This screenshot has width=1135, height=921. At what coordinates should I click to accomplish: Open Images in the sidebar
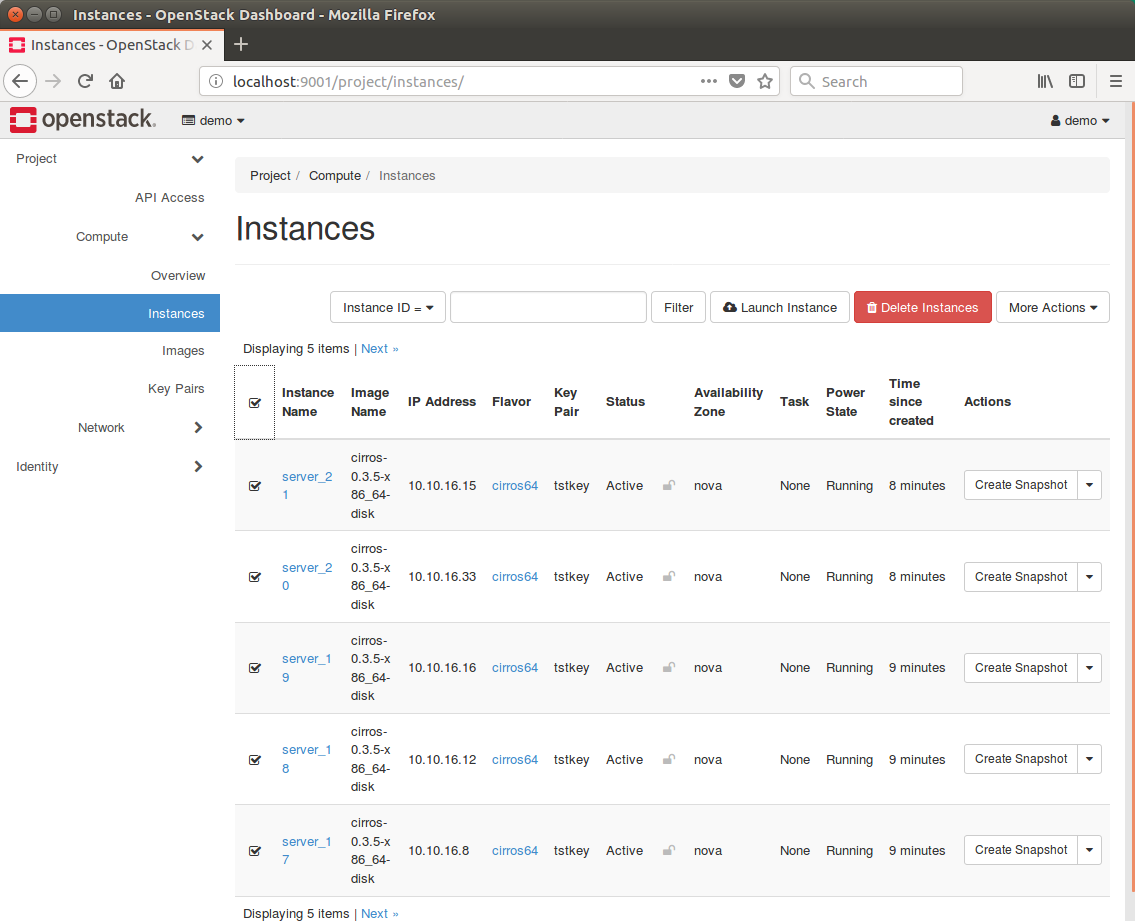pyautogui.click(x=183, y=350)
